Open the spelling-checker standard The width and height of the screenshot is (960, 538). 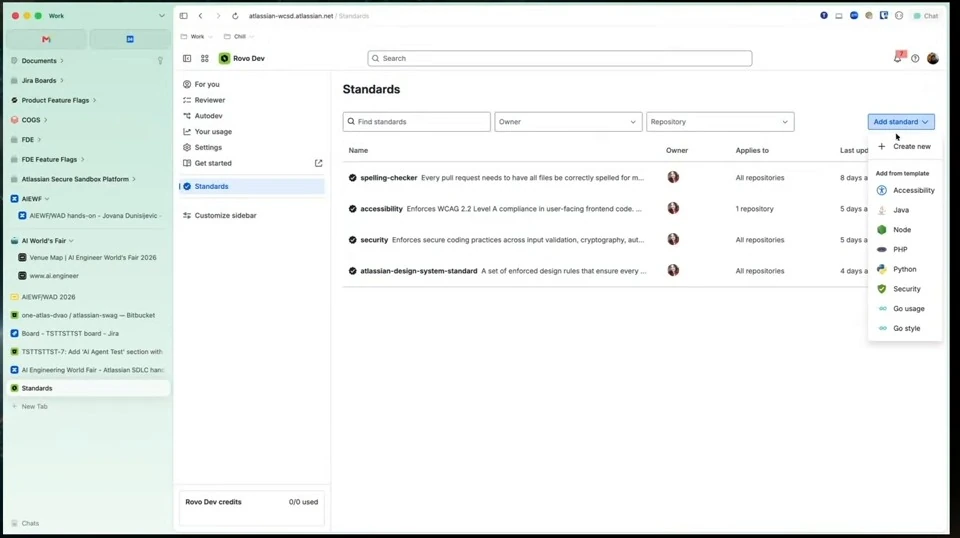[389, 177]
